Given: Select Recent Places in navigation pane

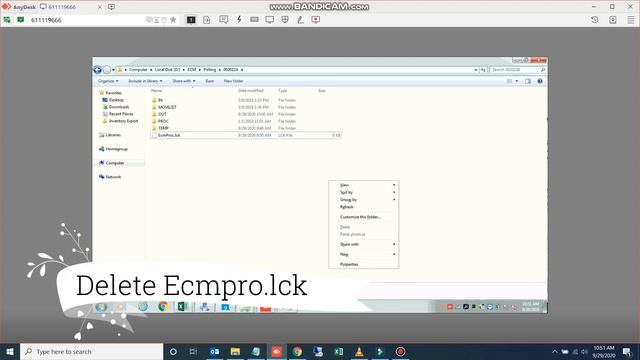Looking at the screenshot, I should (x=121, y=114).
